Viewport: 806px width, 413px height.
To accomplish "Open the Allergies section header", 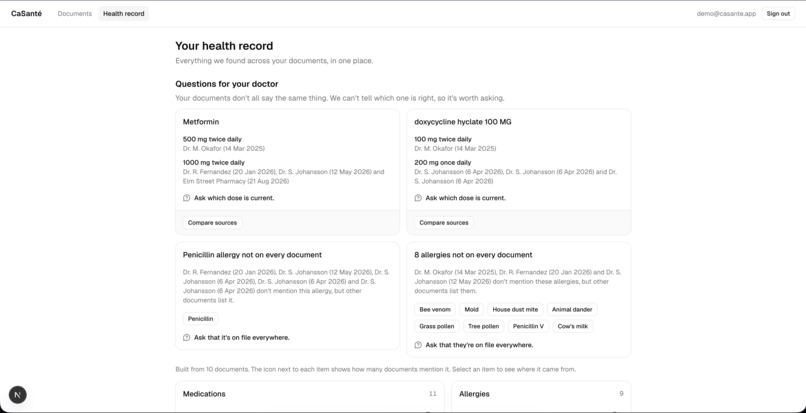I will pyautogui.click(x=541, y=394).
